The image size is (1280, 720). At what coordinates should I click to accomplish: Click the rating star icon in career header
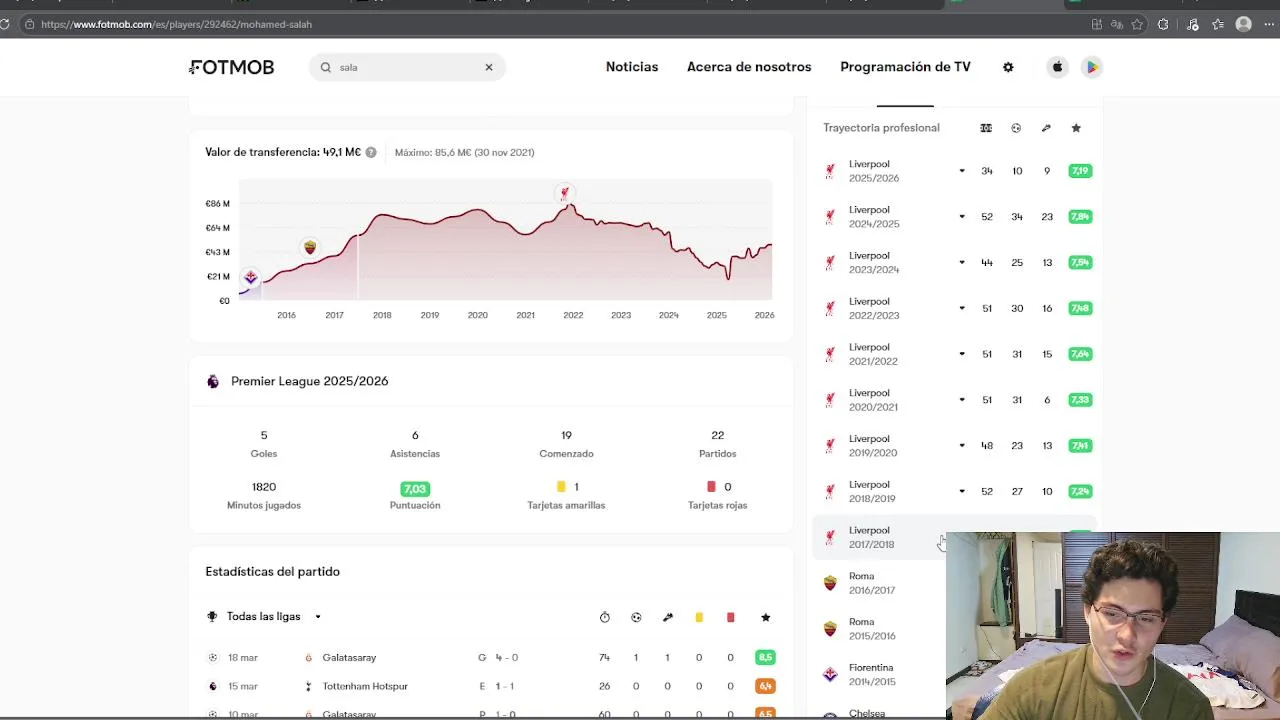click(1076, 128)
